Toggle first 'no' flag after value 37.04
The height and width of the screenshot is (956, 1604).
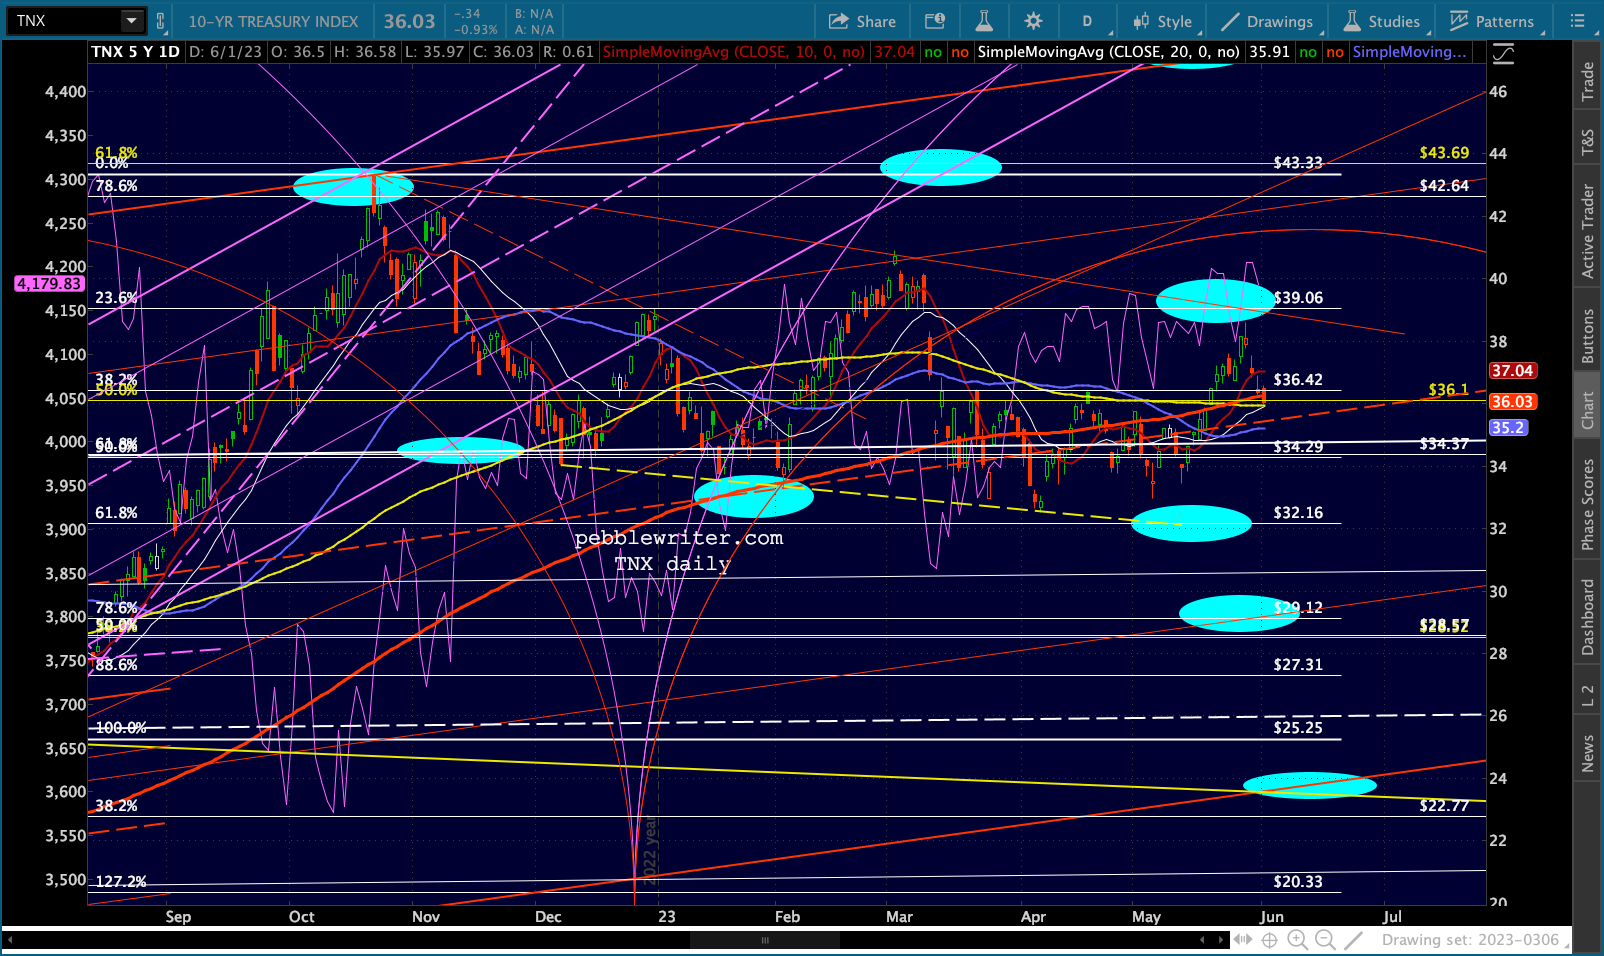(933, 51)
